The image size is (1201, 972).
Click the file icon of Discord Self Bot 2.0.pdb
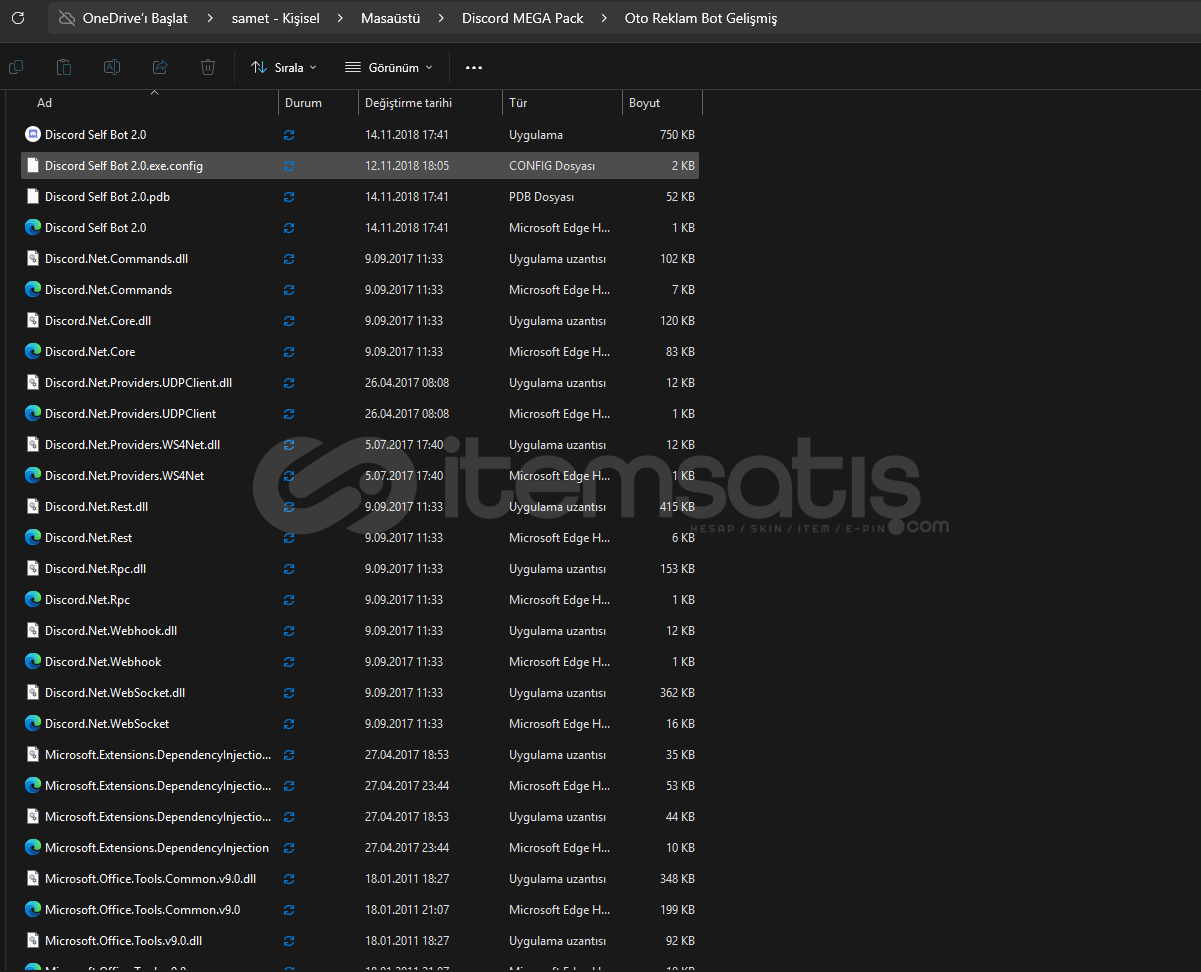[33, 196]
